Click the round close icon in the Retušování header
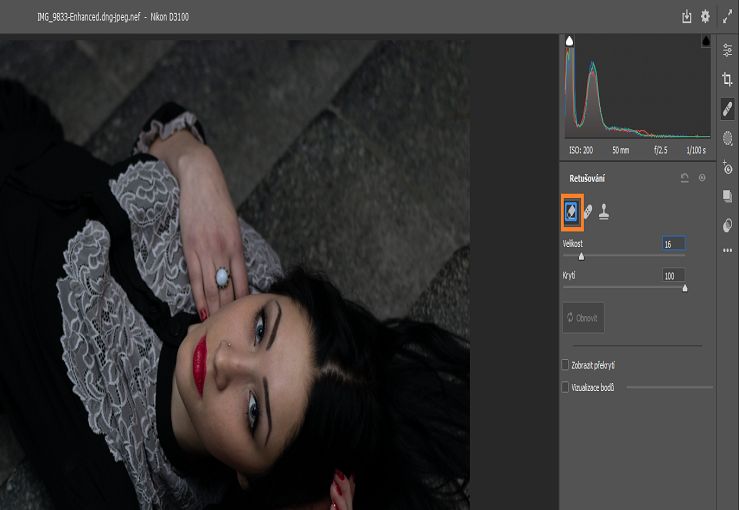 [x=702, y=178]
